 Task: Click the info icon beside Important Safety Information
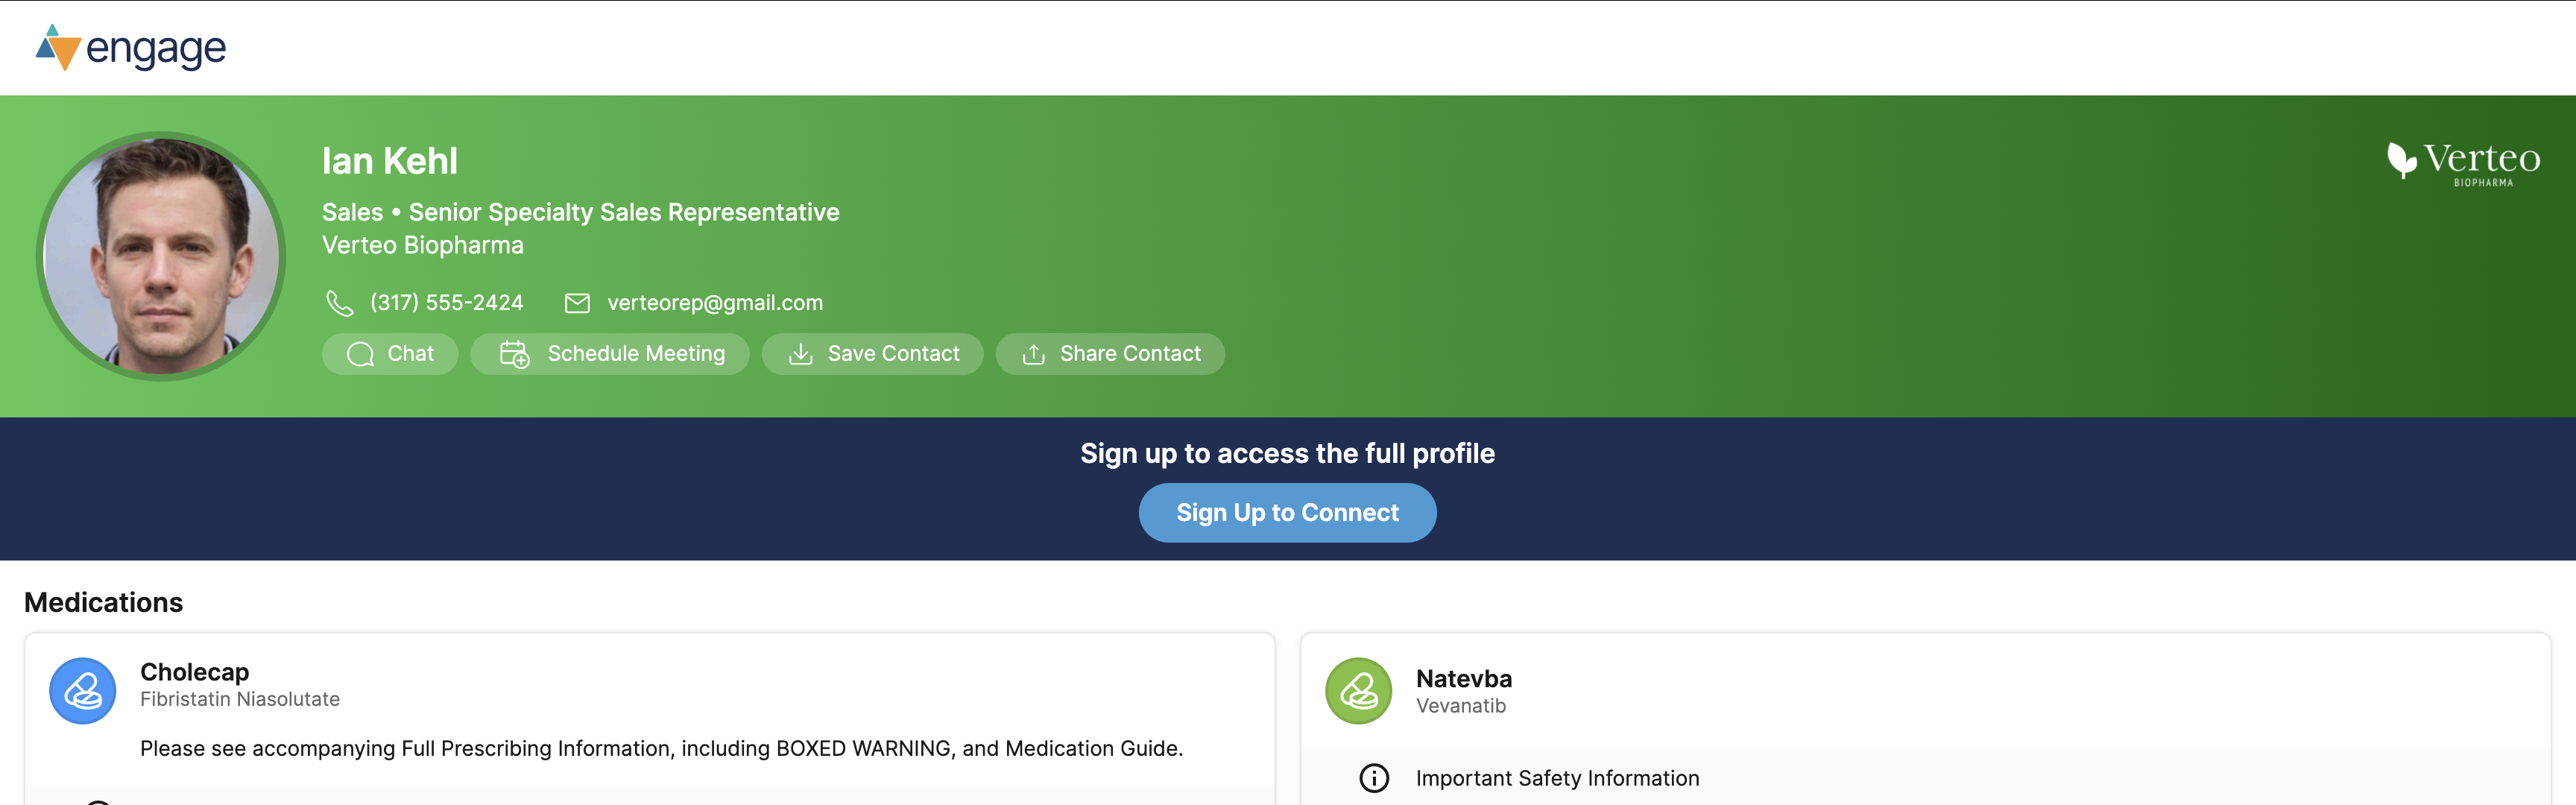(1374, 778)
